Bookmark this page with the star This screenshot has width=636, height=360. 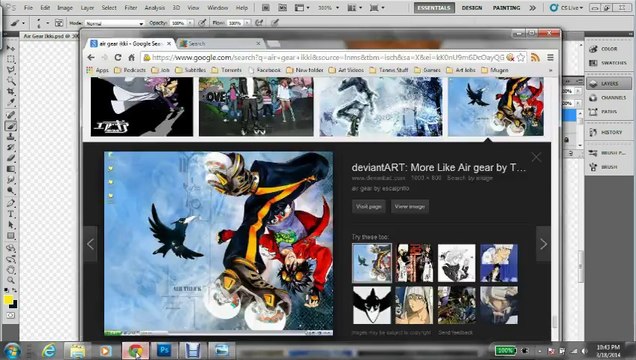[521, 58]
